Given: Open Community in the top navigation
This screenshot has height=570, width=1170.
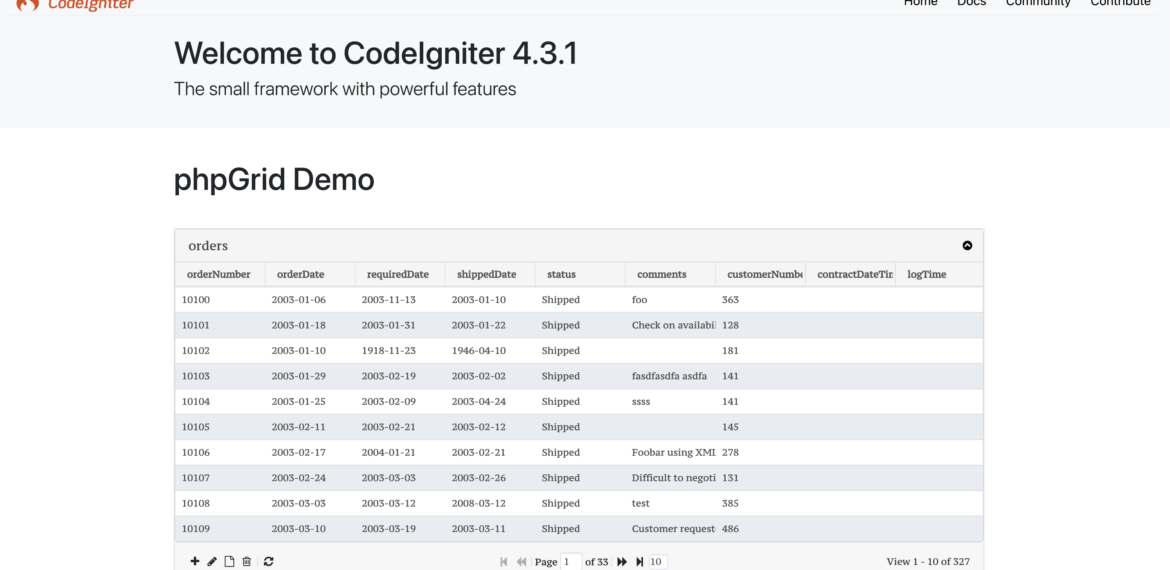Looking at the screenshot, I should point(1038,3).
